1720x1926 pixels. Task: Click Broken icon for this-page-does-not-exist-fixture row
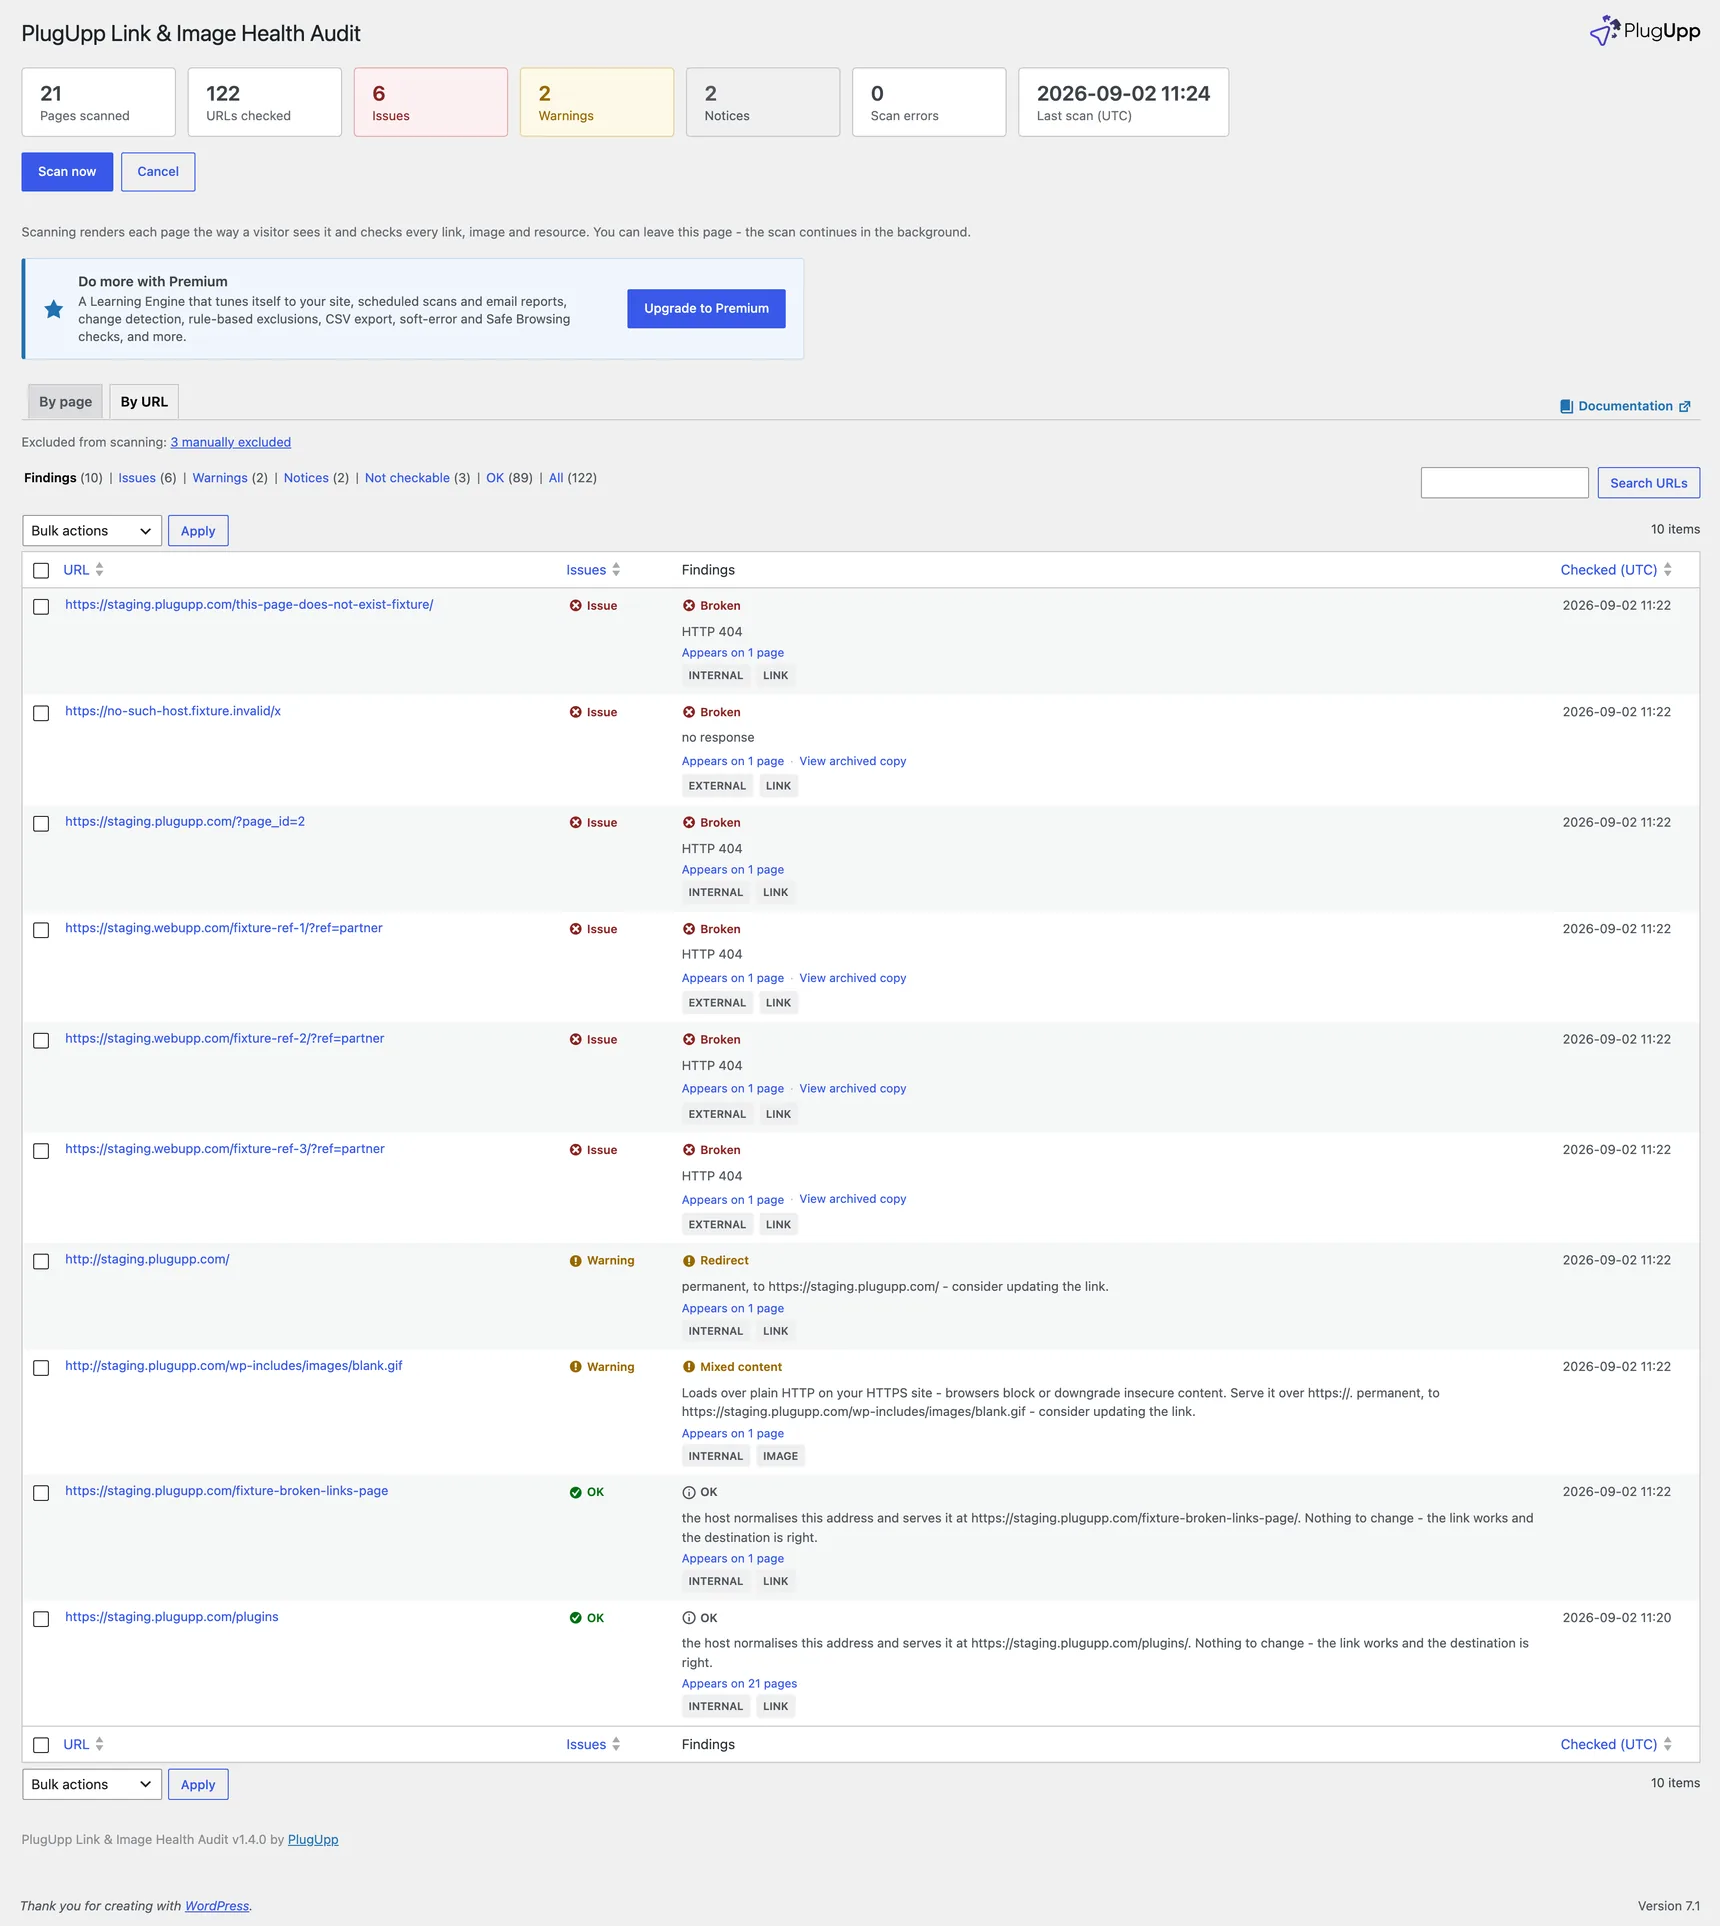689,606
